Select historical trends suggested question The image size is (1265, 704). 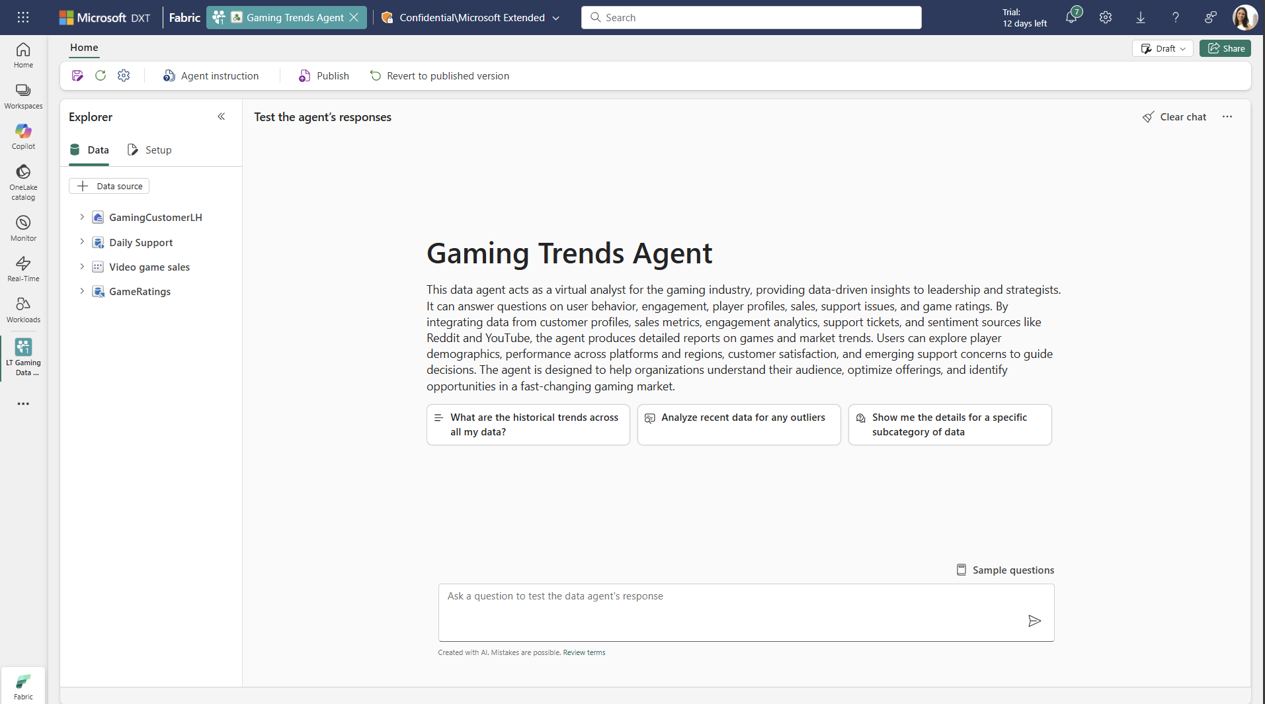click(528, 425)
